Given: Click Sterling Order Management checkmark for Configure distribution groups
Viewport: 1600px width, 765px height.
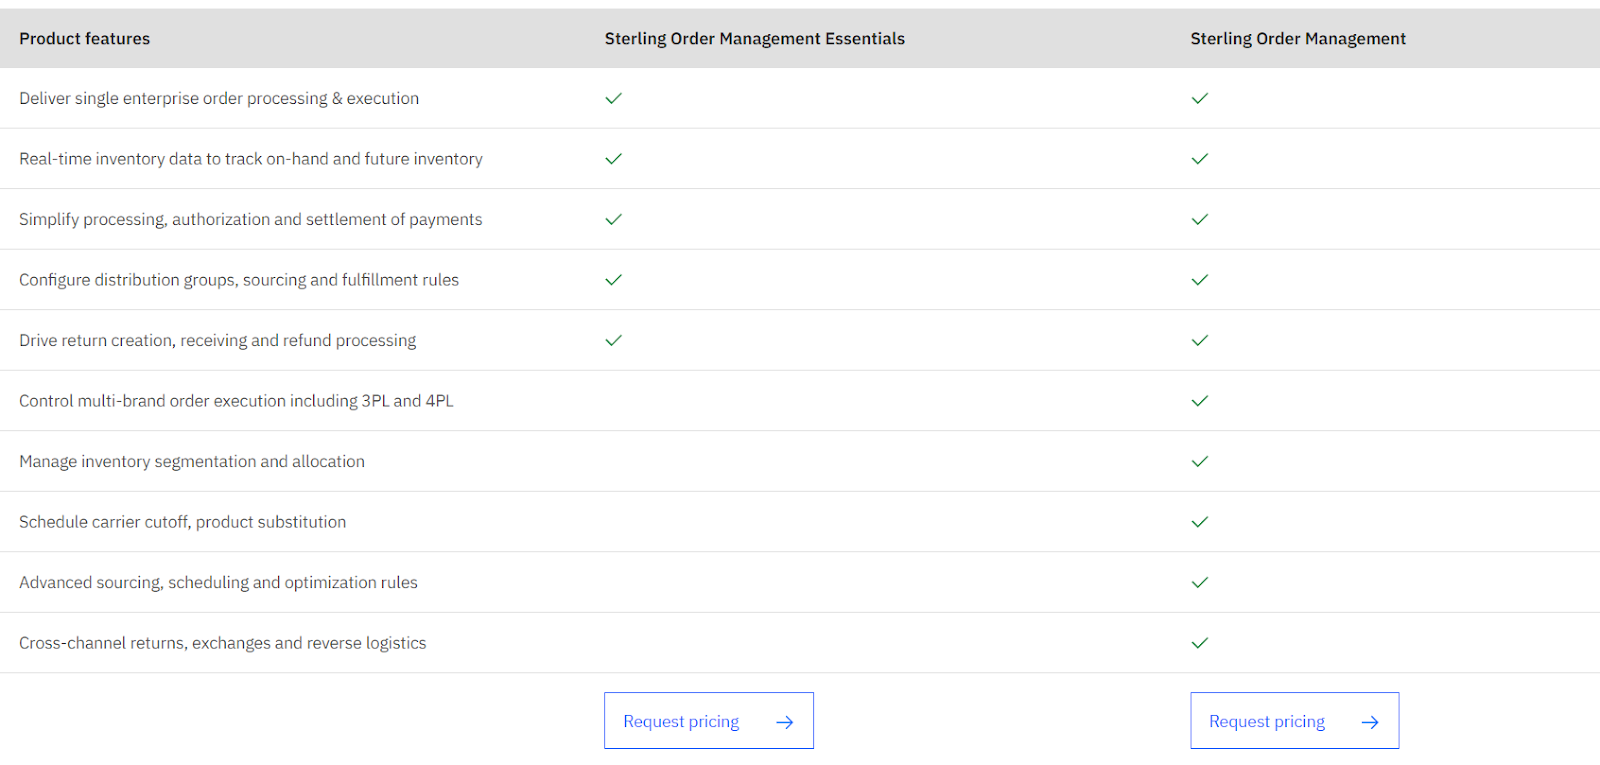Looking at the screenshot, I should 1200,280.
